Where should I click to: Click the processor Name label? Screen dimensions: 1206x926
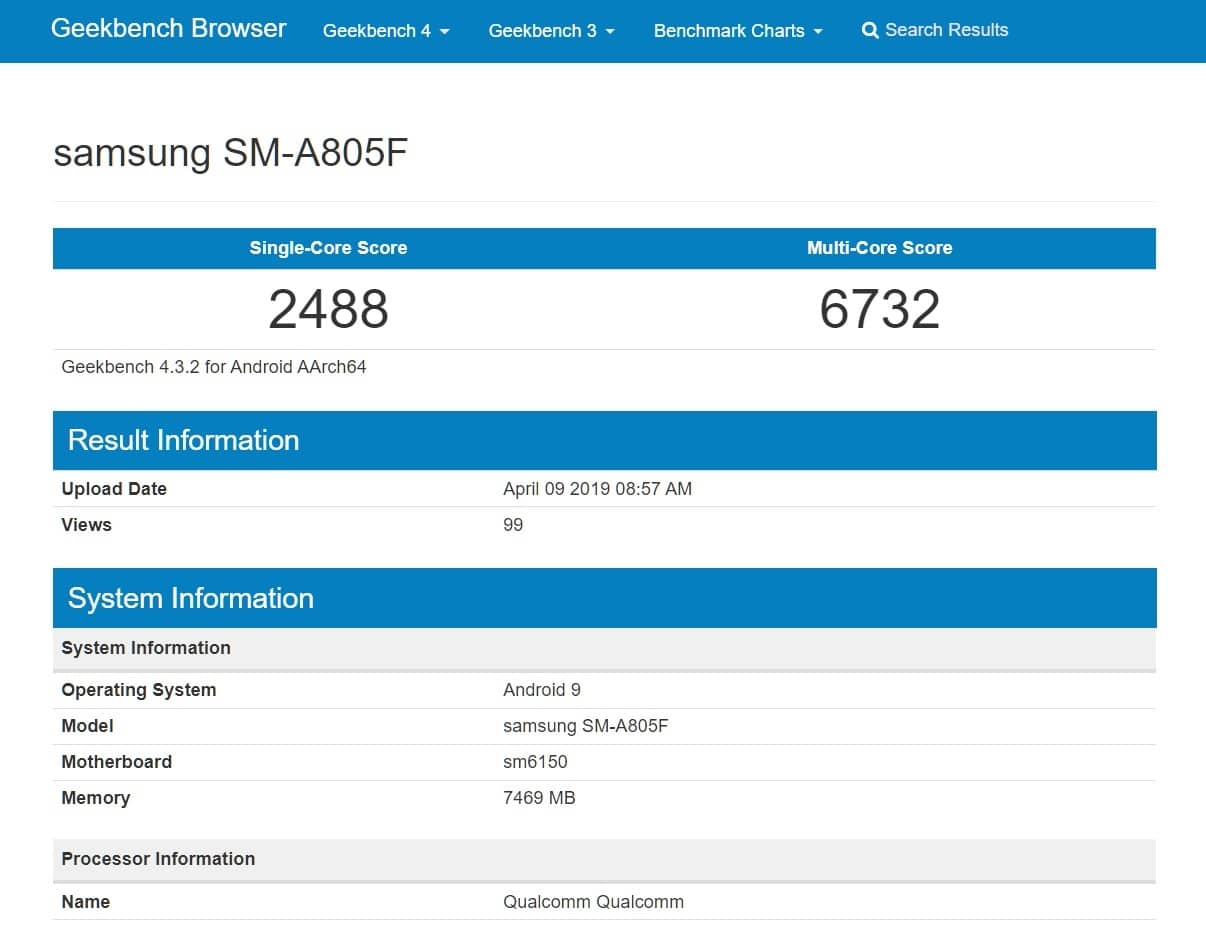[85, 902]
